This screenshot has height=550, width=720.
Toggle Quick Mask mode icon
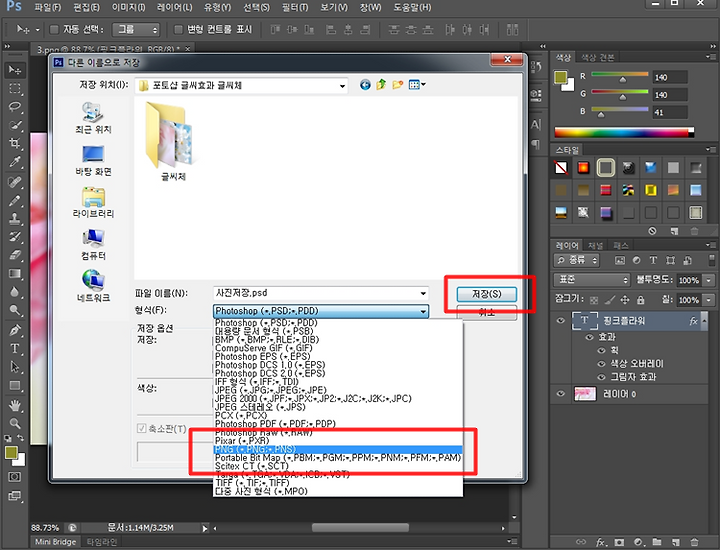15,477
